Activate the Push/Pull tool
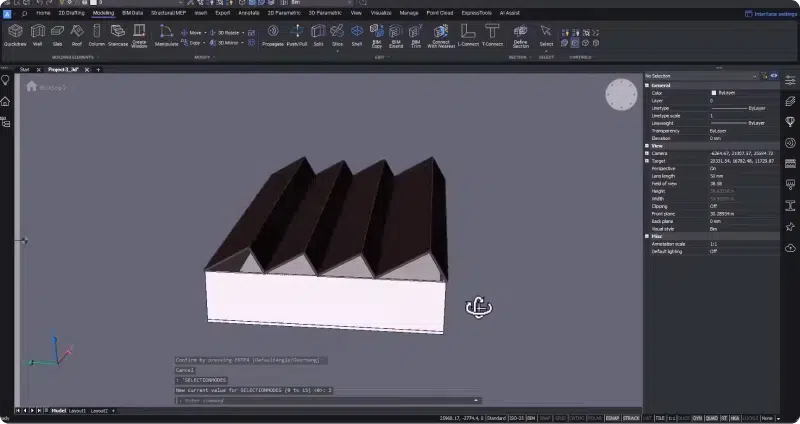Viewport: 800px width, 424px height. coord(296,35)
